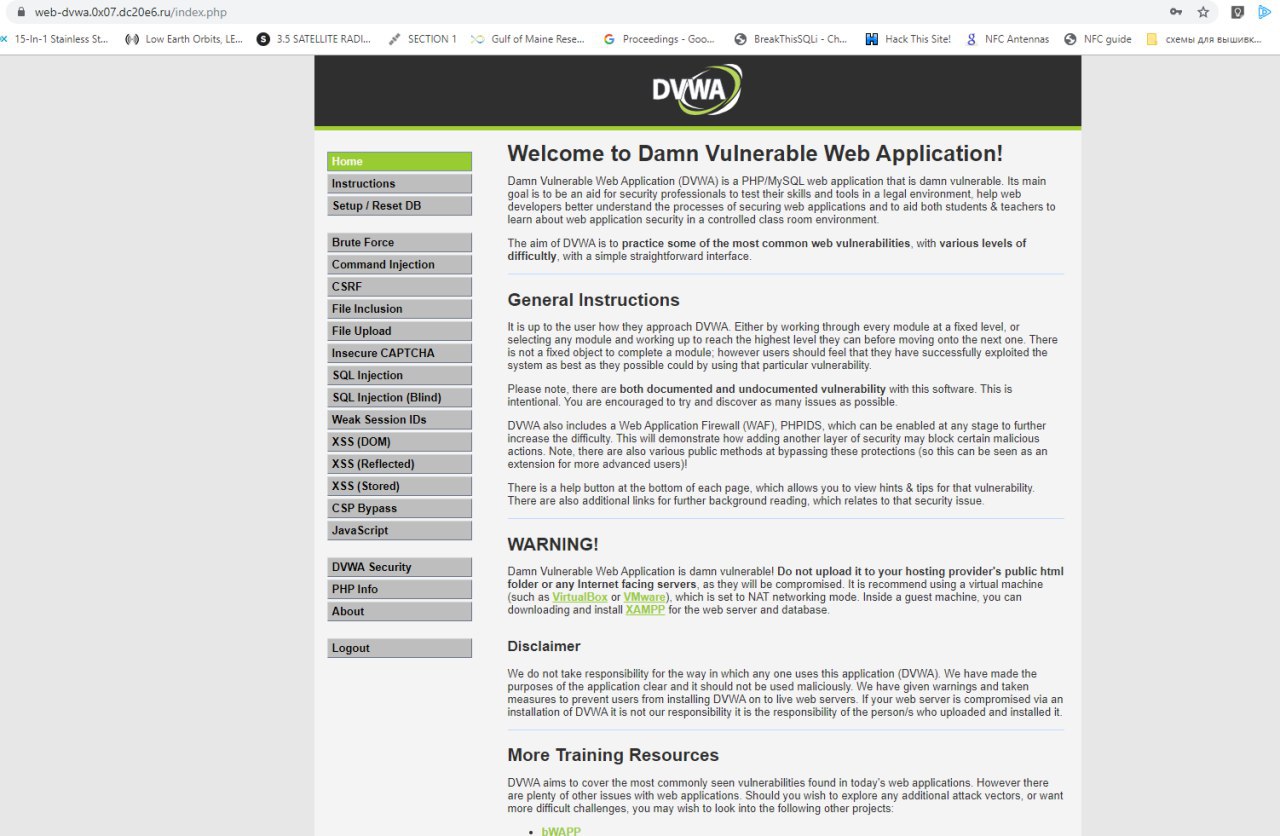Click the DVWA logo in header
Viewport: 1280px width, 836px height.
tap(697, 90)
